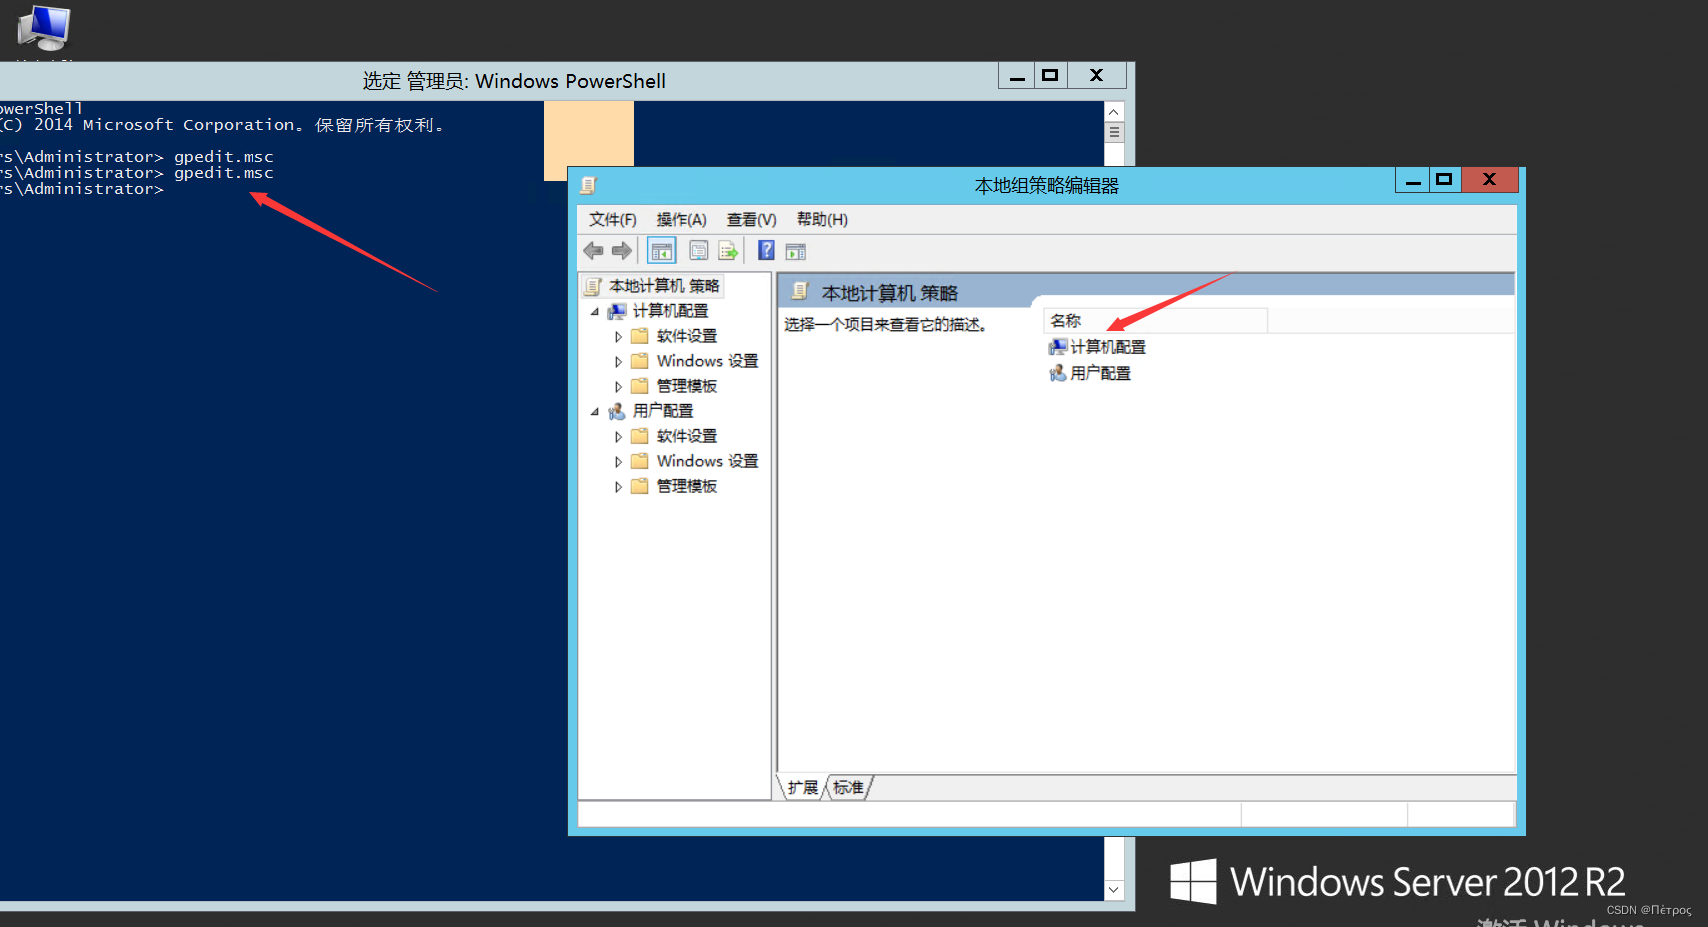Click the computer icon beside 计算机配置 in tree

617,311
